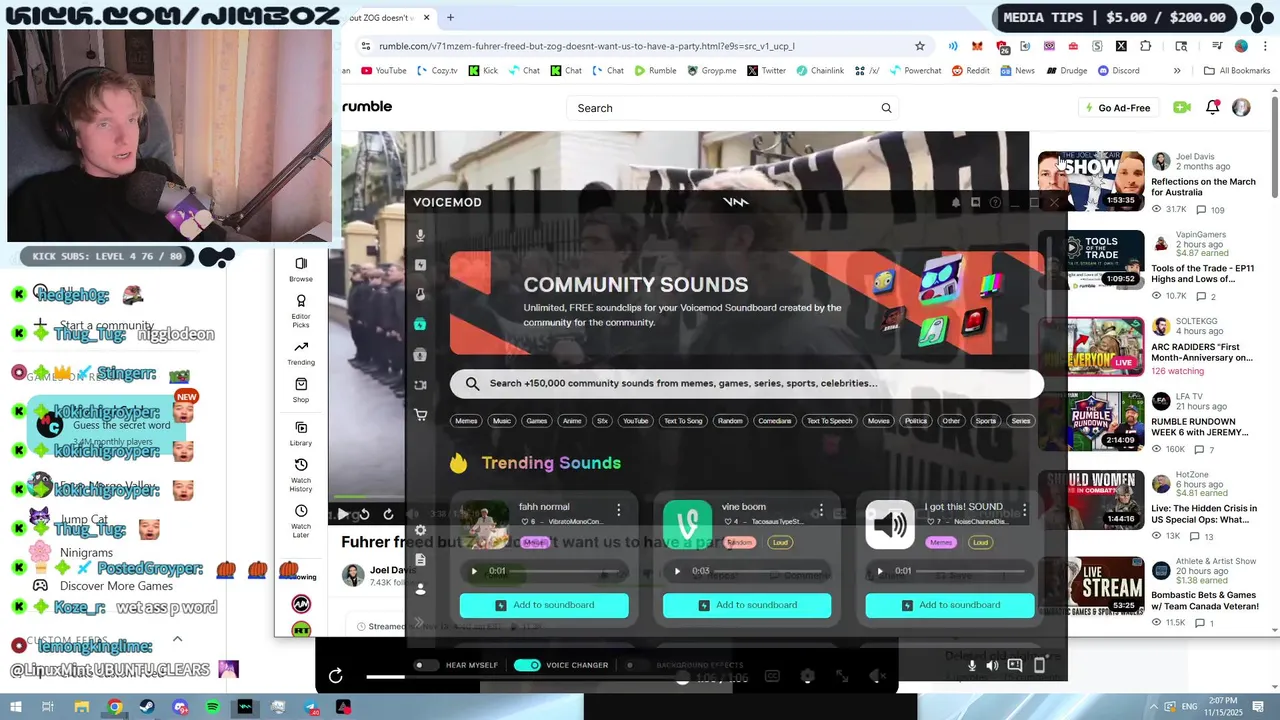Open Rumble notifications bell
The width and height of the screenshot is (1280, 720).
click(x=1213, y=108)
